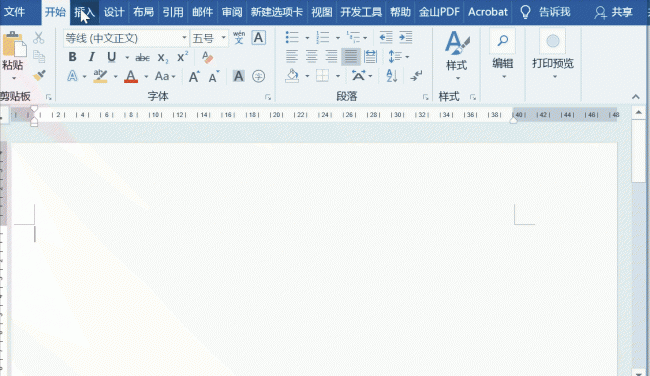This screenshot has width=650, height=376.
Task: Click the Multilevel List icon
Action: (353, 37)
